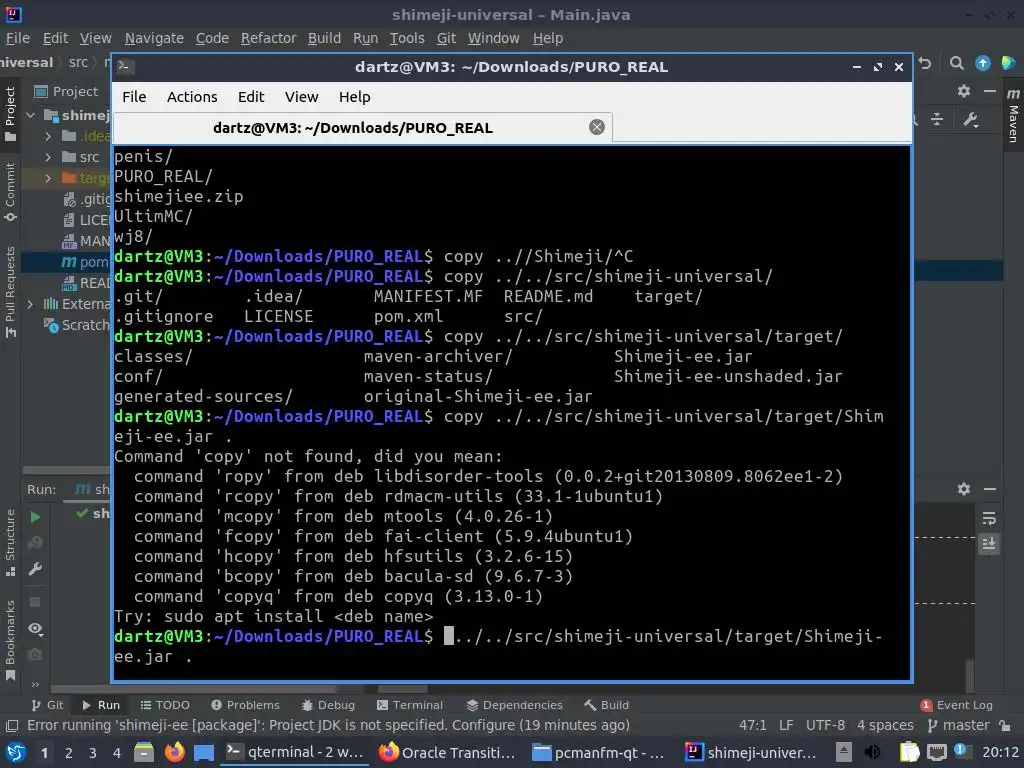Click the UTF-8 encoding status widget
Screen dimensions: 1024x768
pyautogui.click(x=825, y=726)
